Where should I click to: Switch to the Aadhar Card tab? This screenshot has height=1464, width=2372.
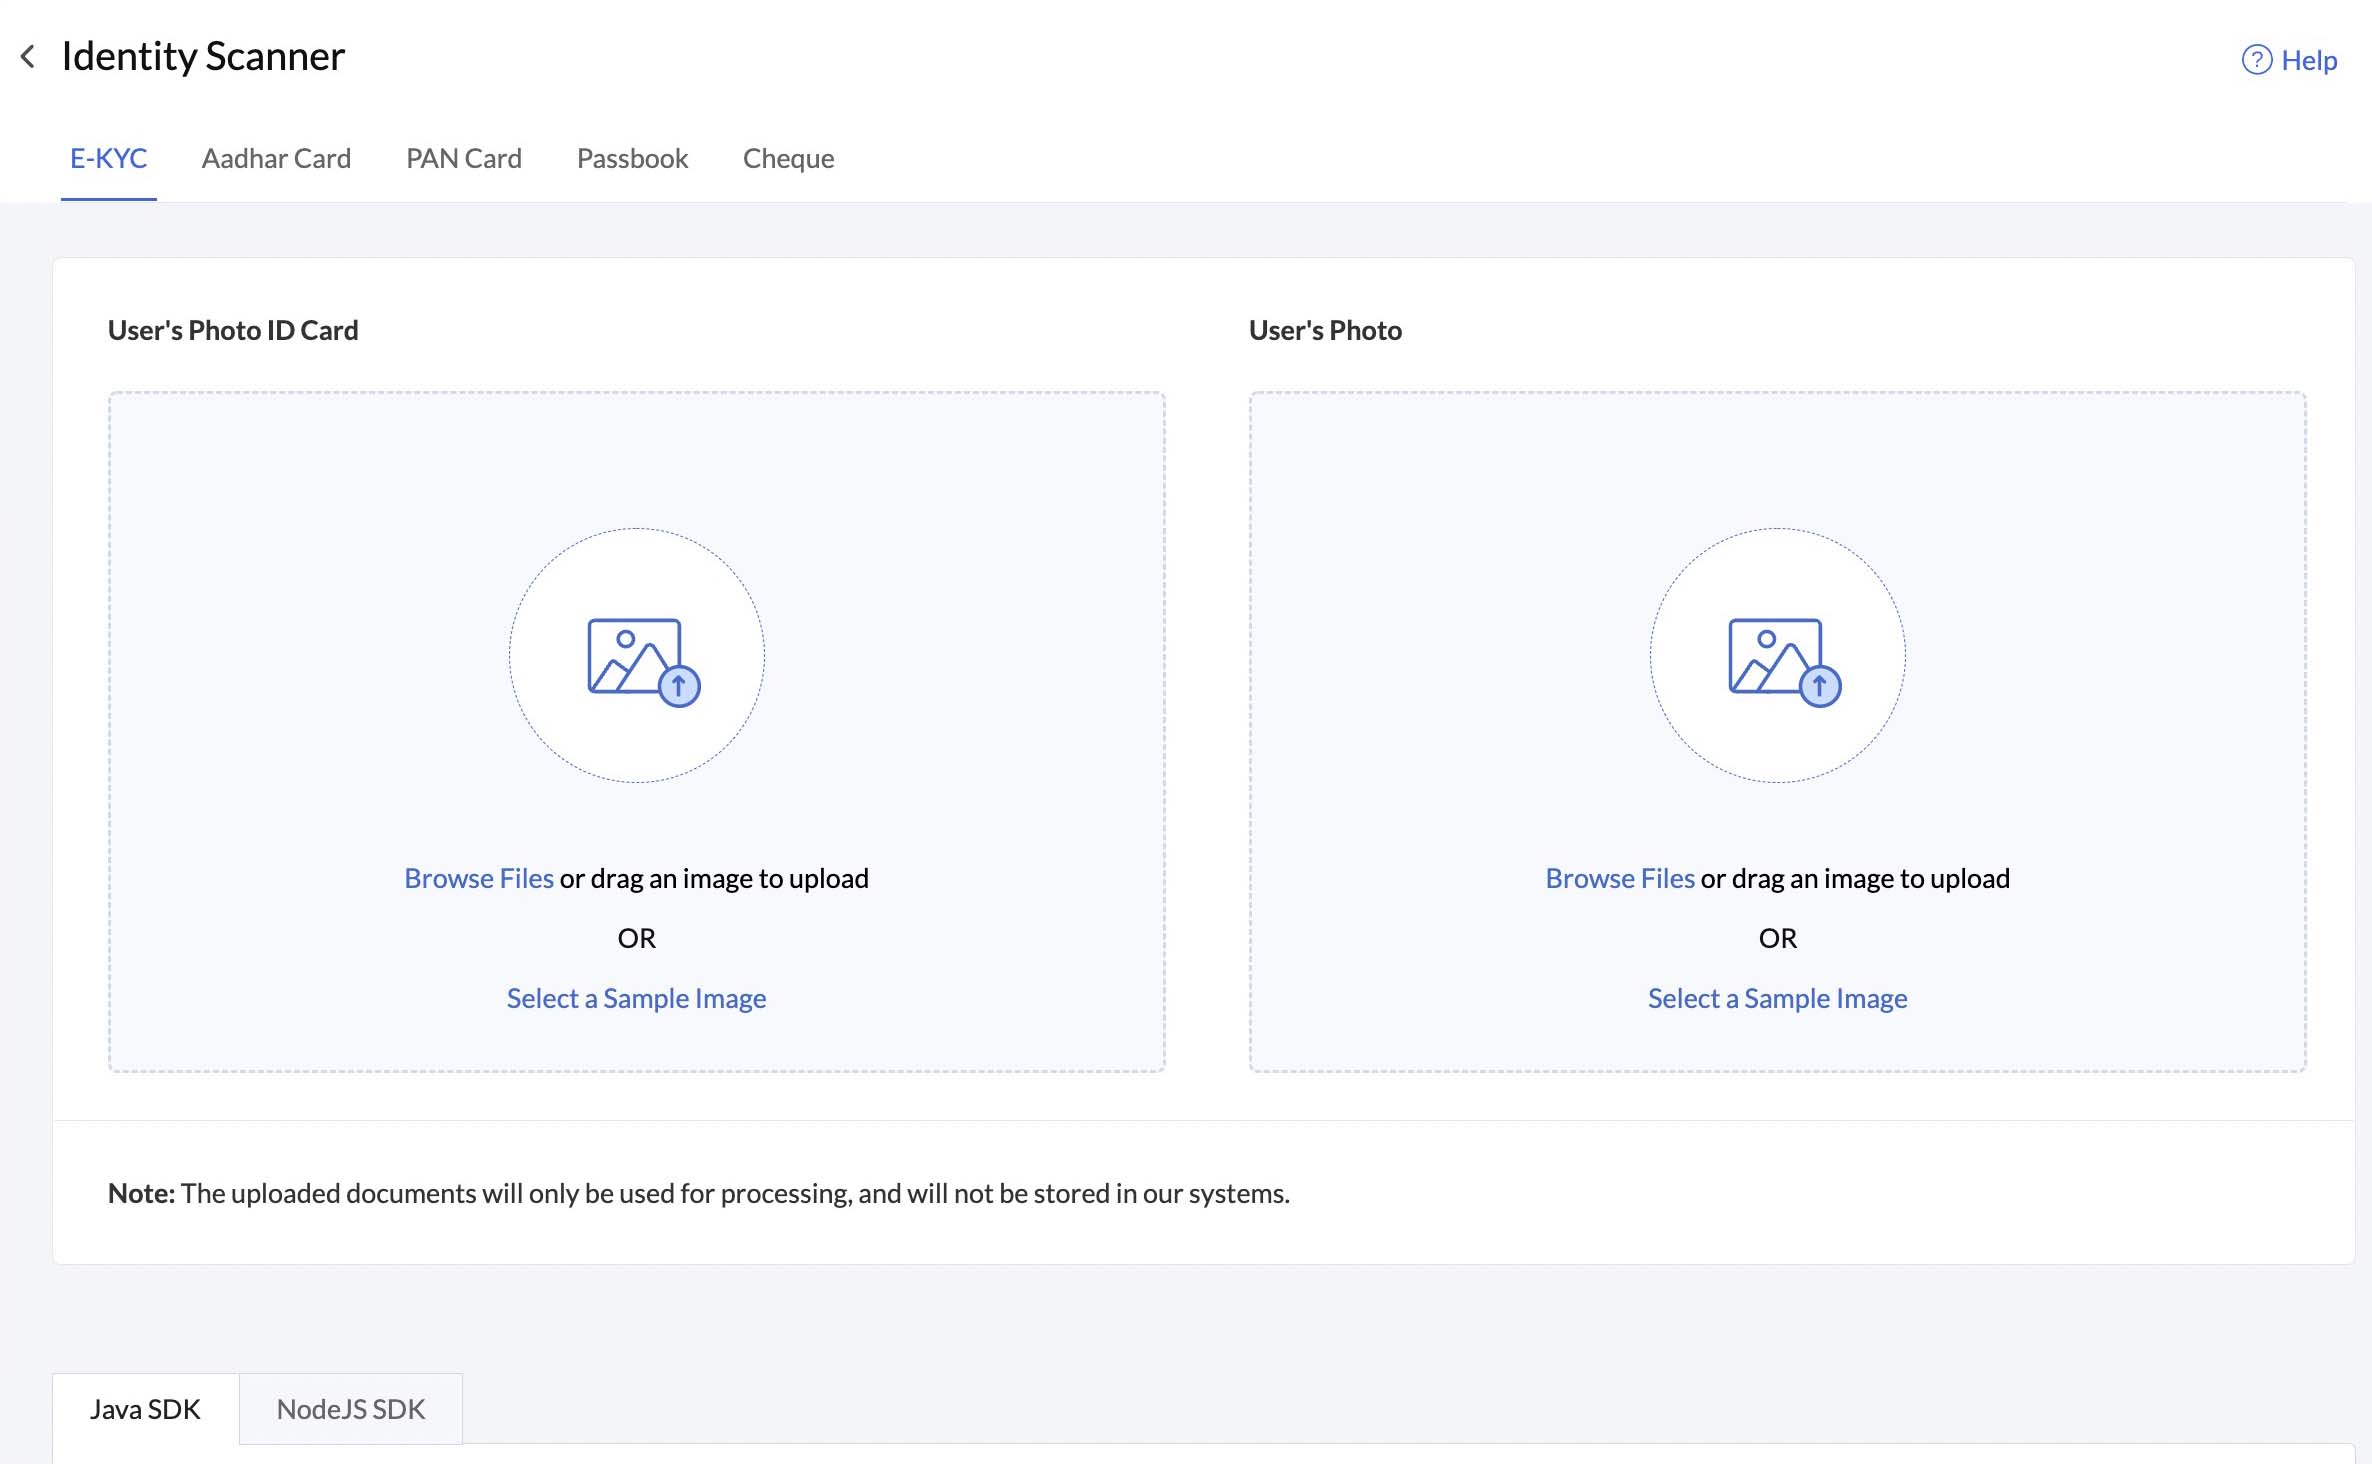(276, 158)
